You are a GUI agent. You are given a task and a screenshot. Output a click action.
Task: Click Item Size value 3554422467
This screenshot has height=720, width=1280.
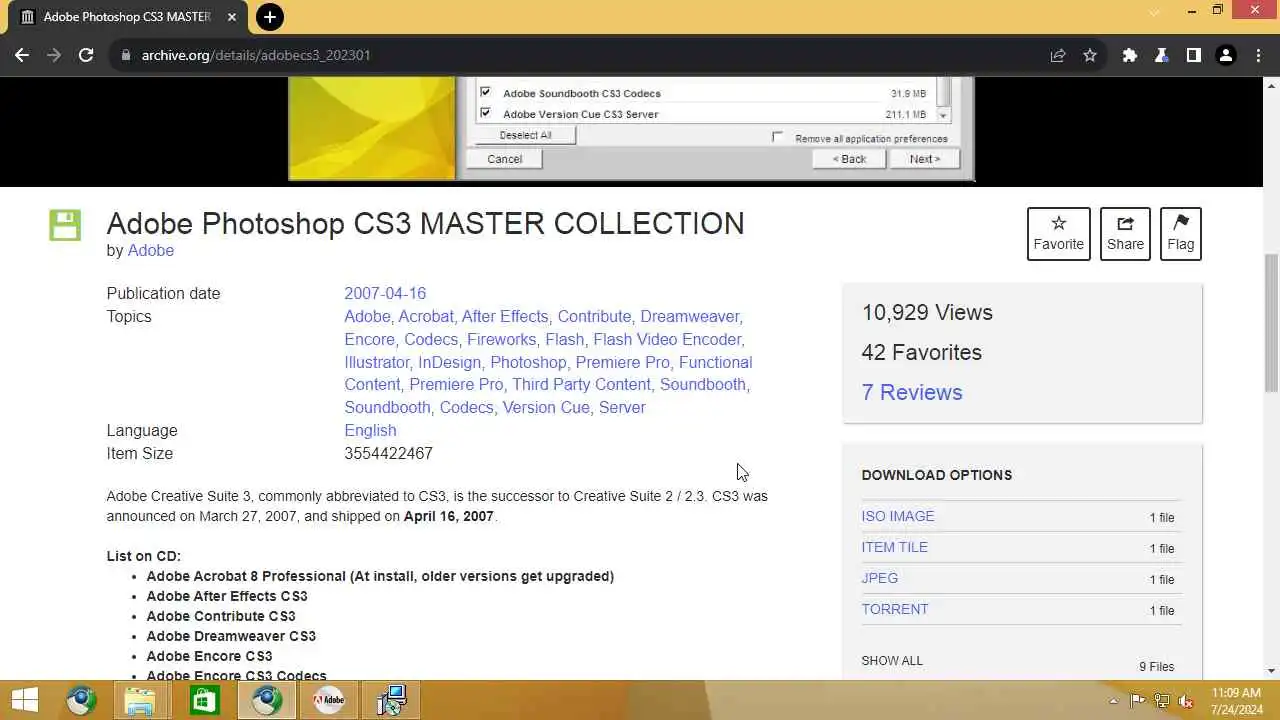388,453
